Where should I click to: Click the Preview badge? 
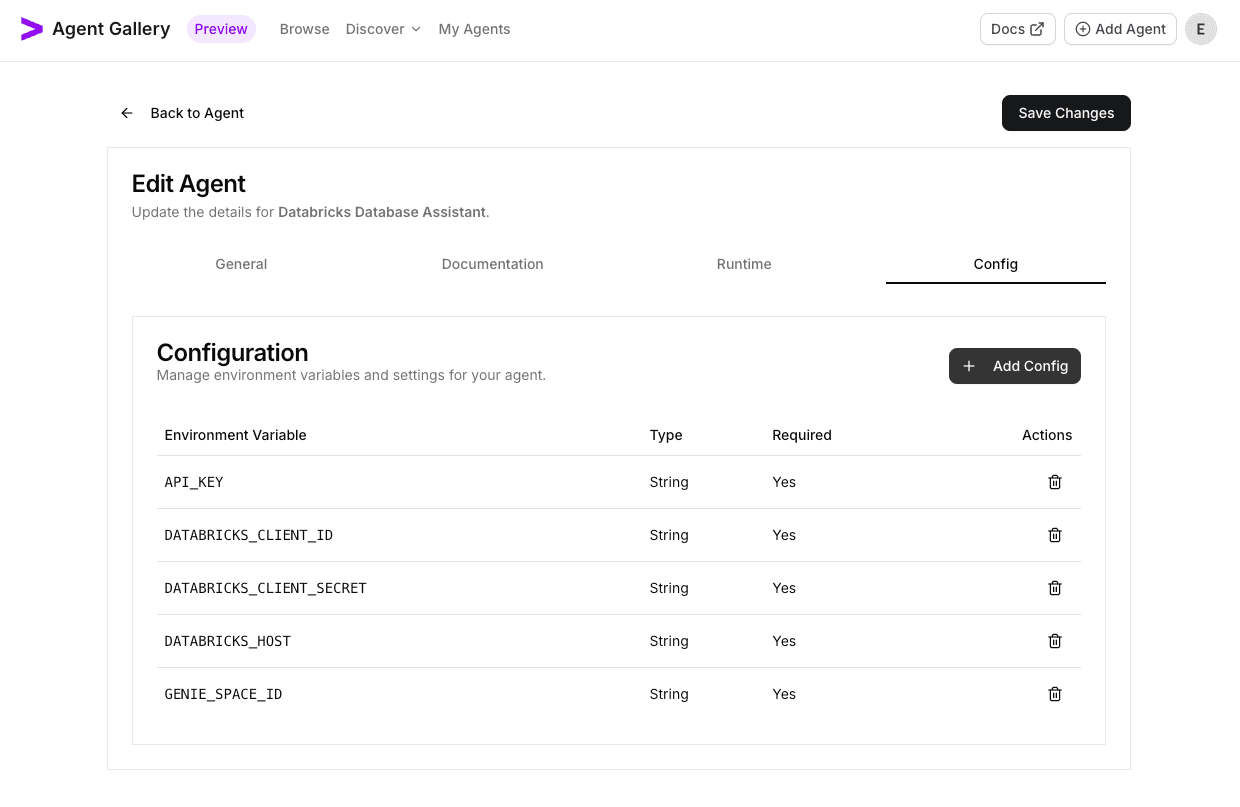(221, 29)
